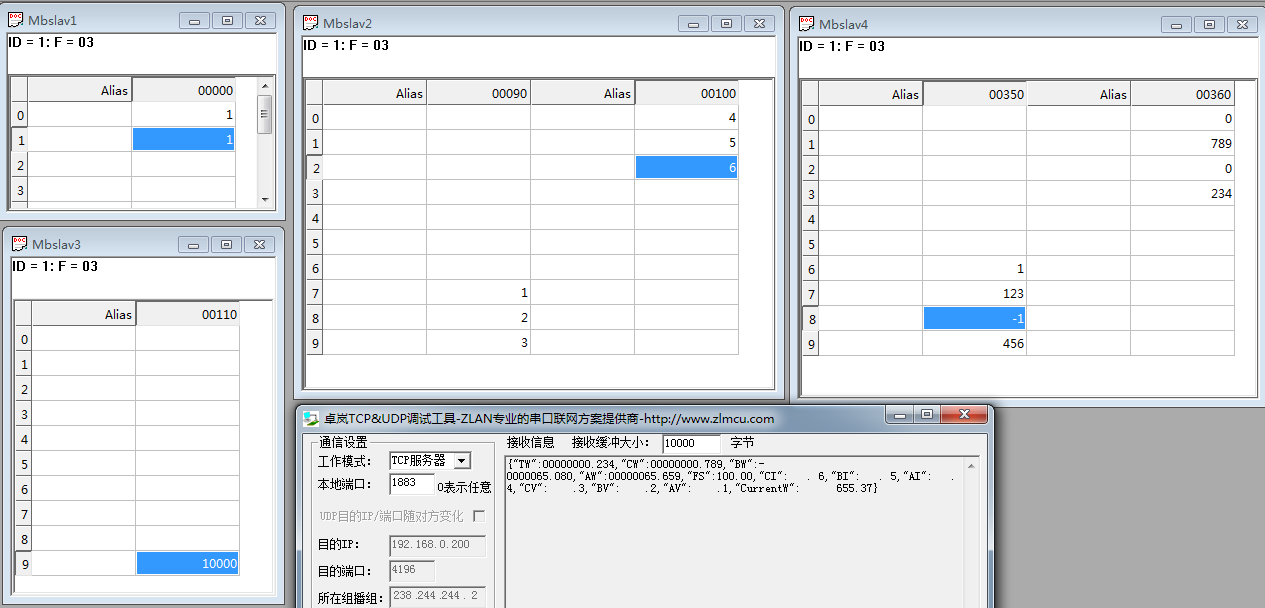Click row header 5 in Mbslav2
Screen dimensions: 1265x608
click(x=314, y=243)
